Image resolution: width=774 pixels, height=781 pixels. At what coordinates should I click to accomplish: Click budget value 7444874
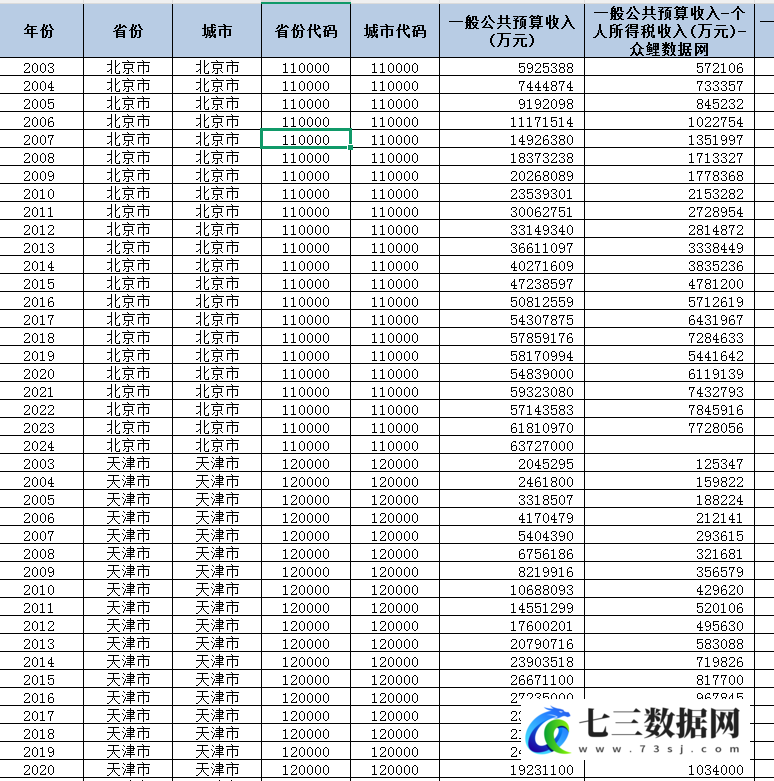point(546,86)
